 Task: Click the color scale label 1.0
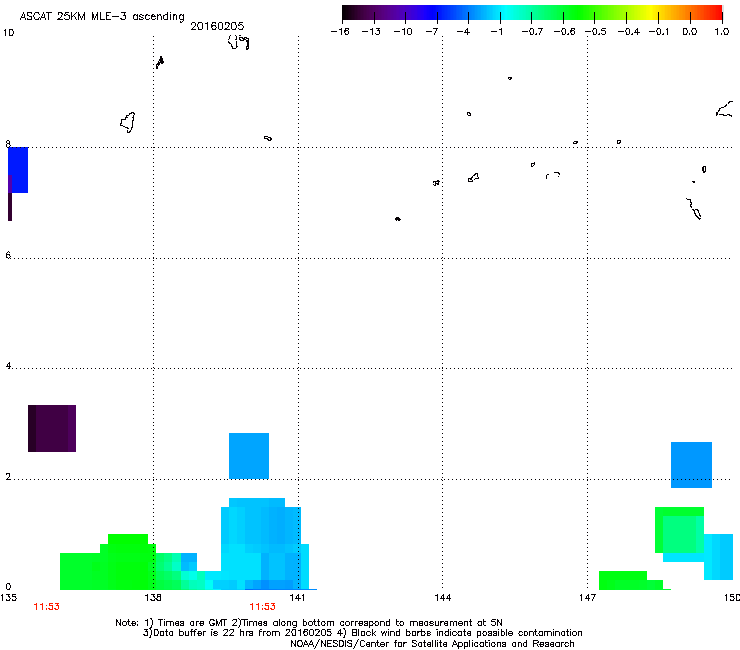722,32
